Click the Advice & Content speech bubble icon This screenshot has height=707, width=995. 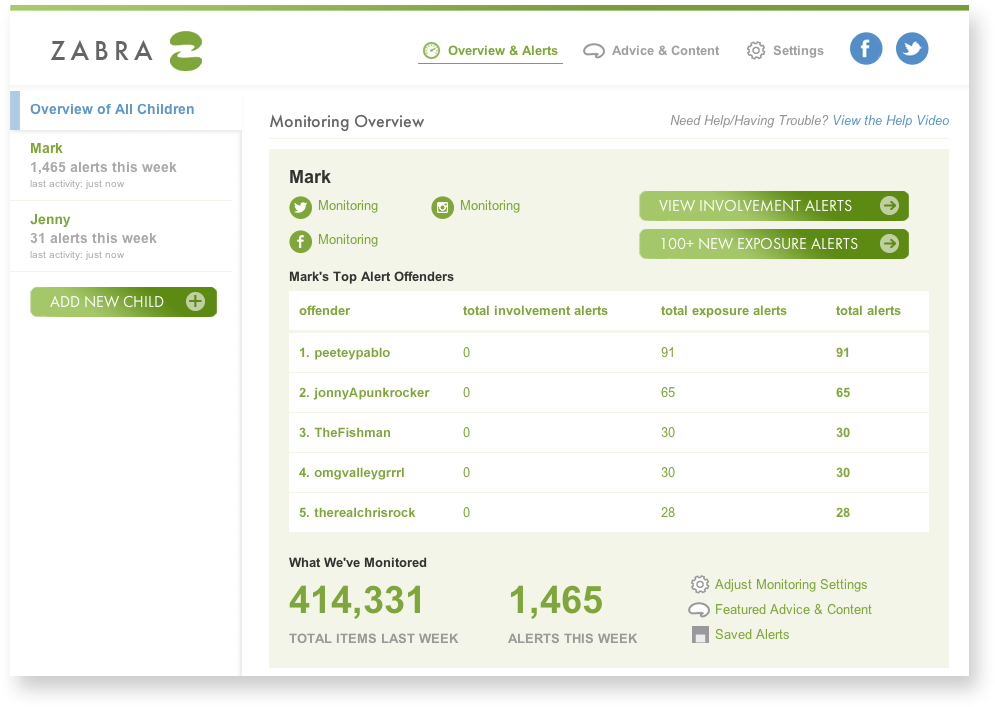594,51
